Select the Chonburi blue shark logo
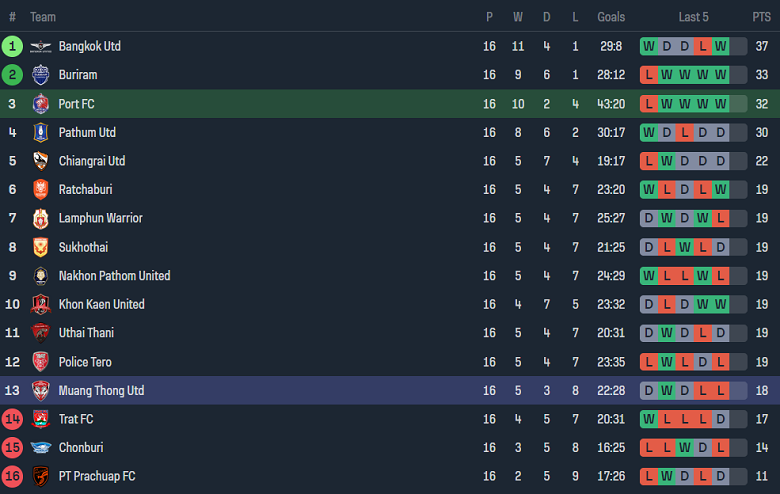Image resolution: width=780 pixels, height=494 pixels. click(40, 448)
